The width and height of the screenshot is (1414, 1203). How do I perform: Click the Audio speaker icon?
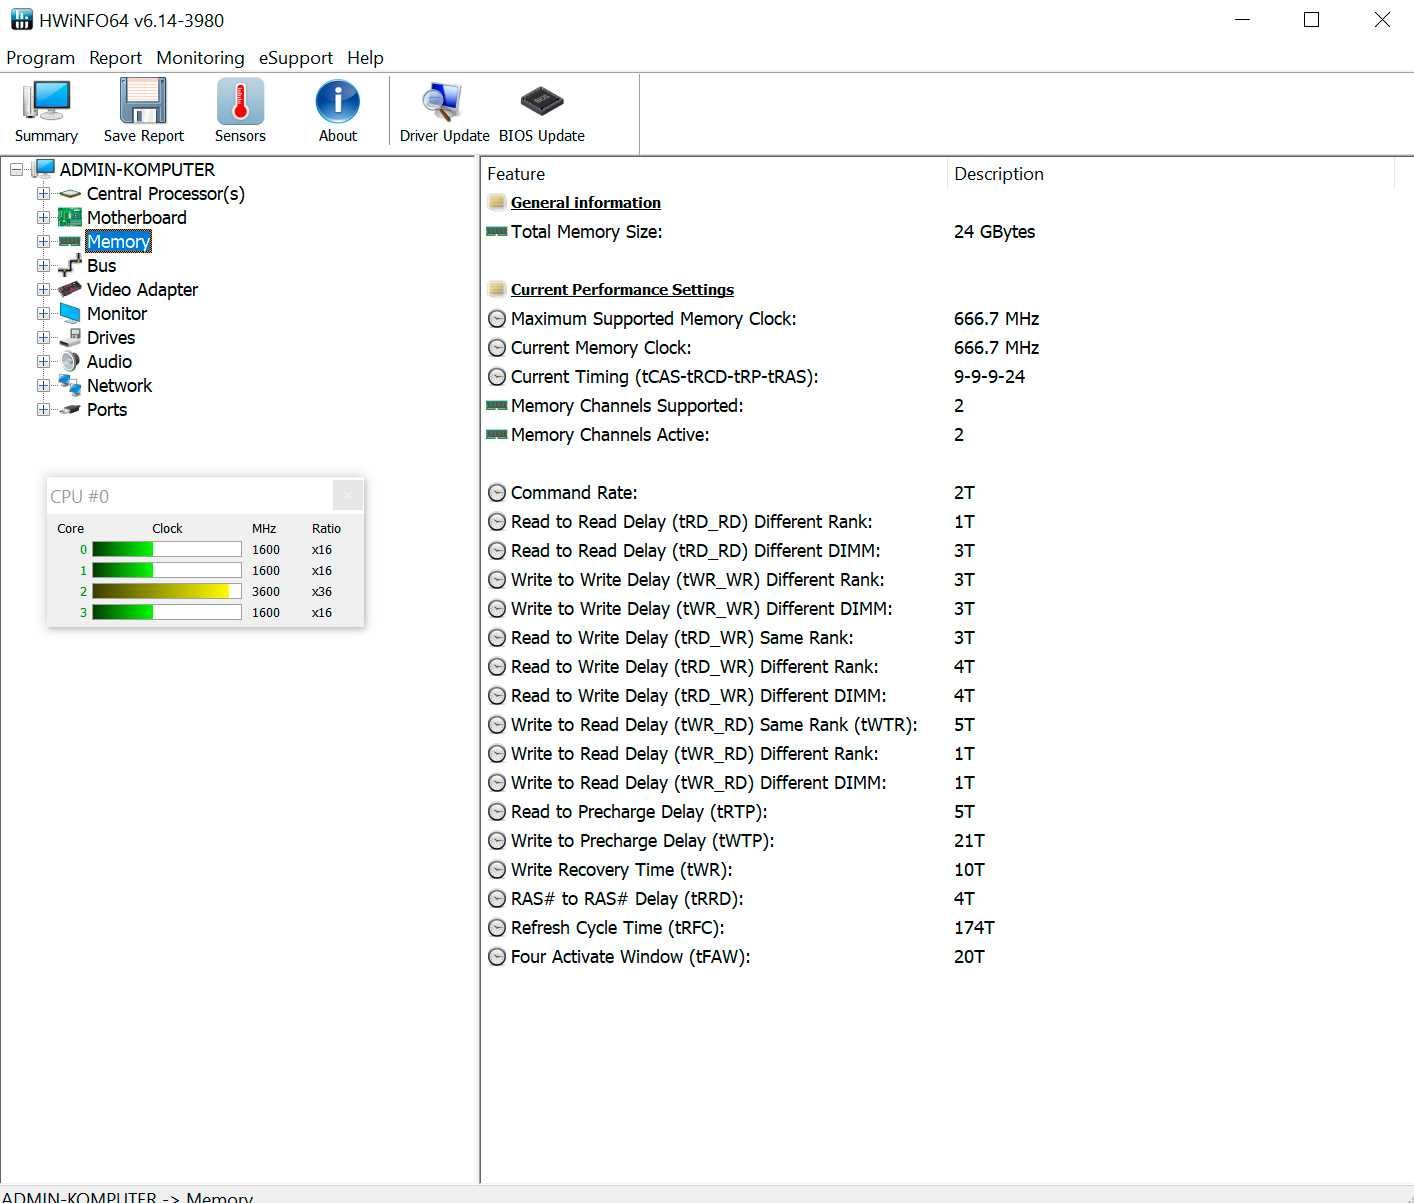coord(70,361)
